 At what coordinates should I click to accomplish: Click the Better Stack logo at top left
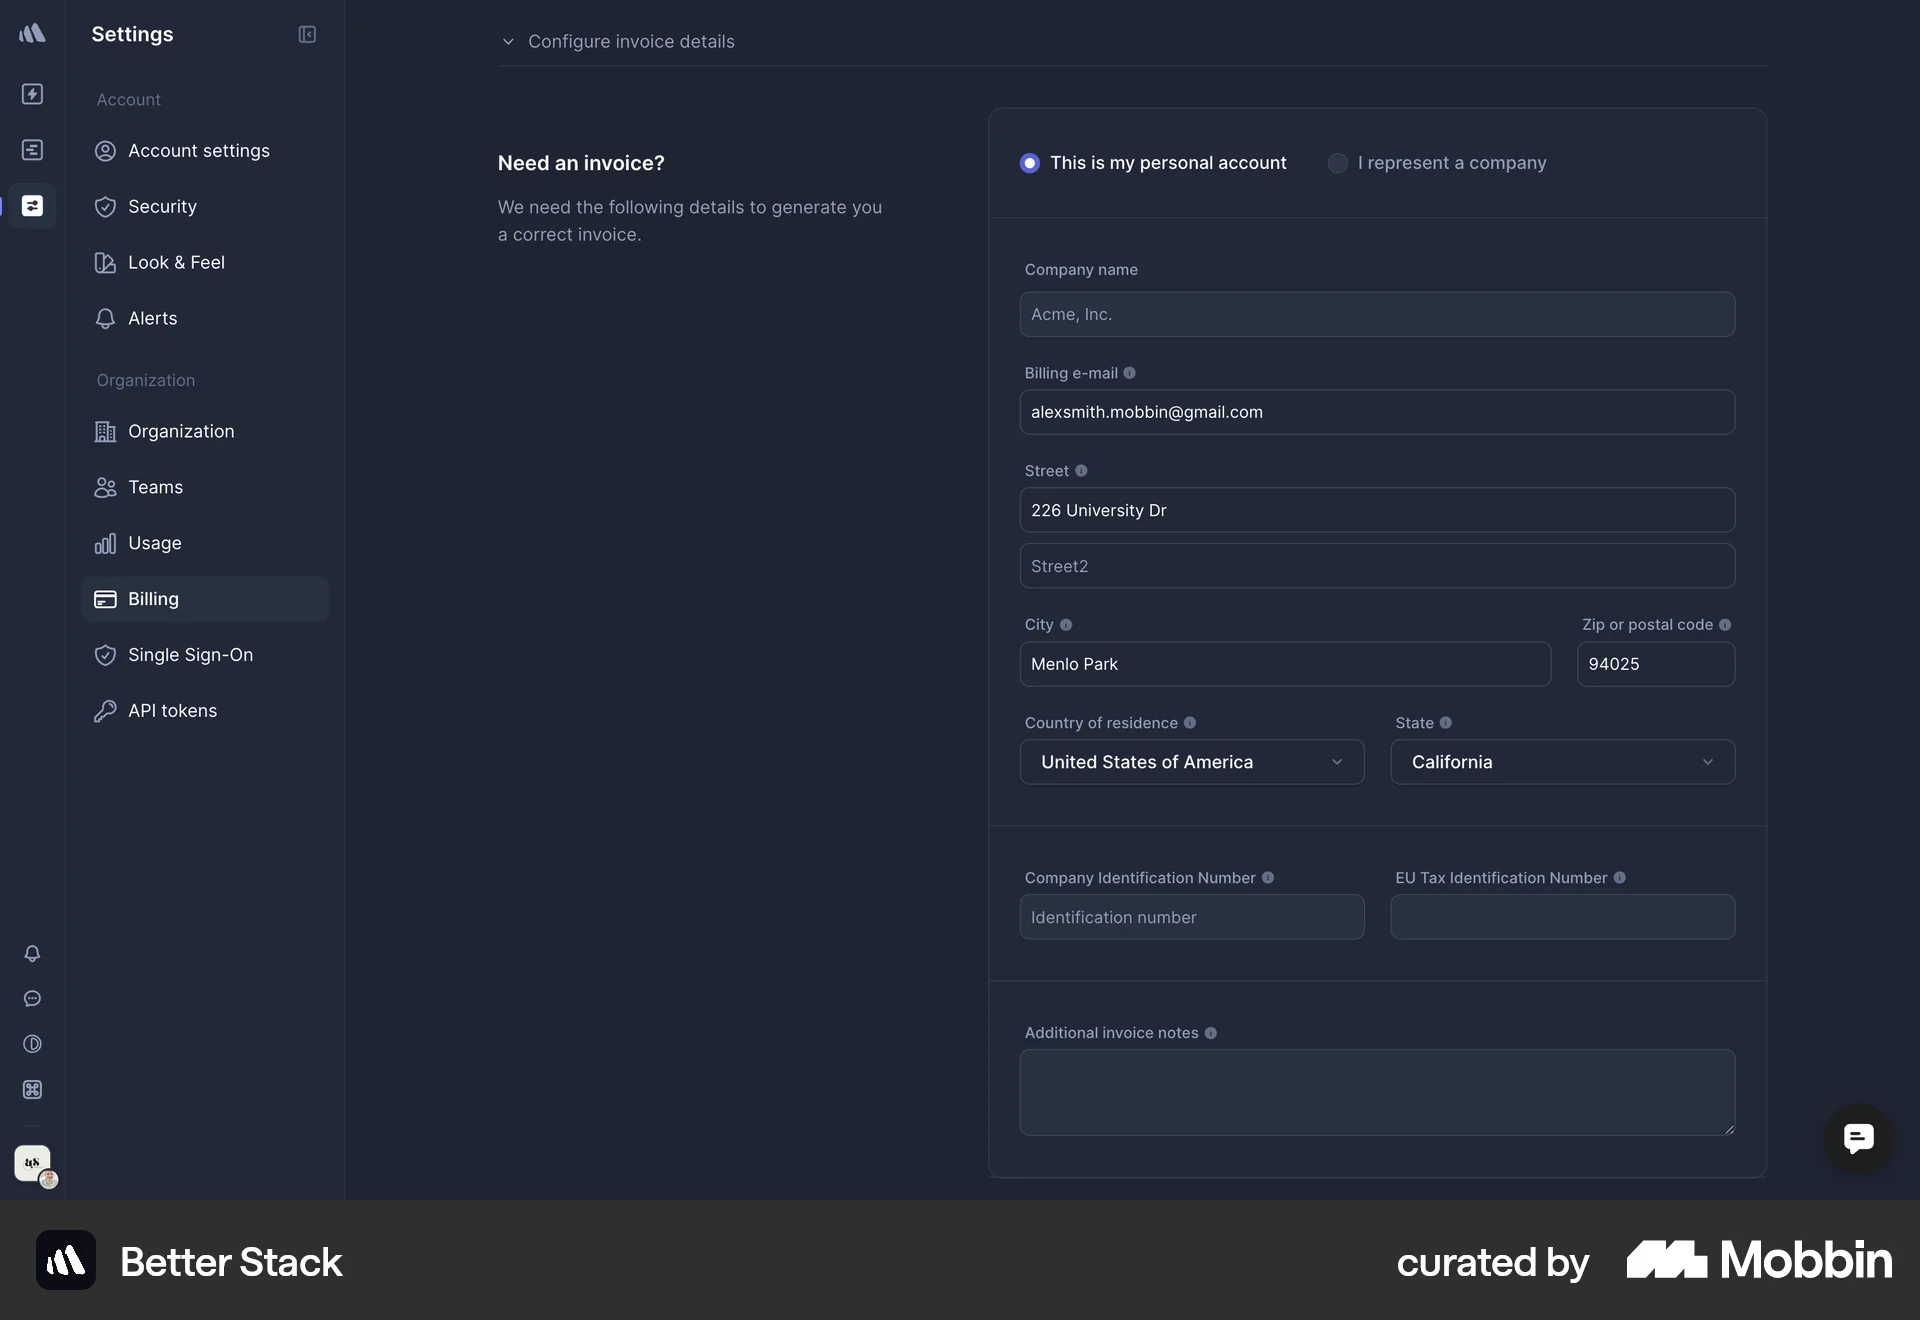32,33
